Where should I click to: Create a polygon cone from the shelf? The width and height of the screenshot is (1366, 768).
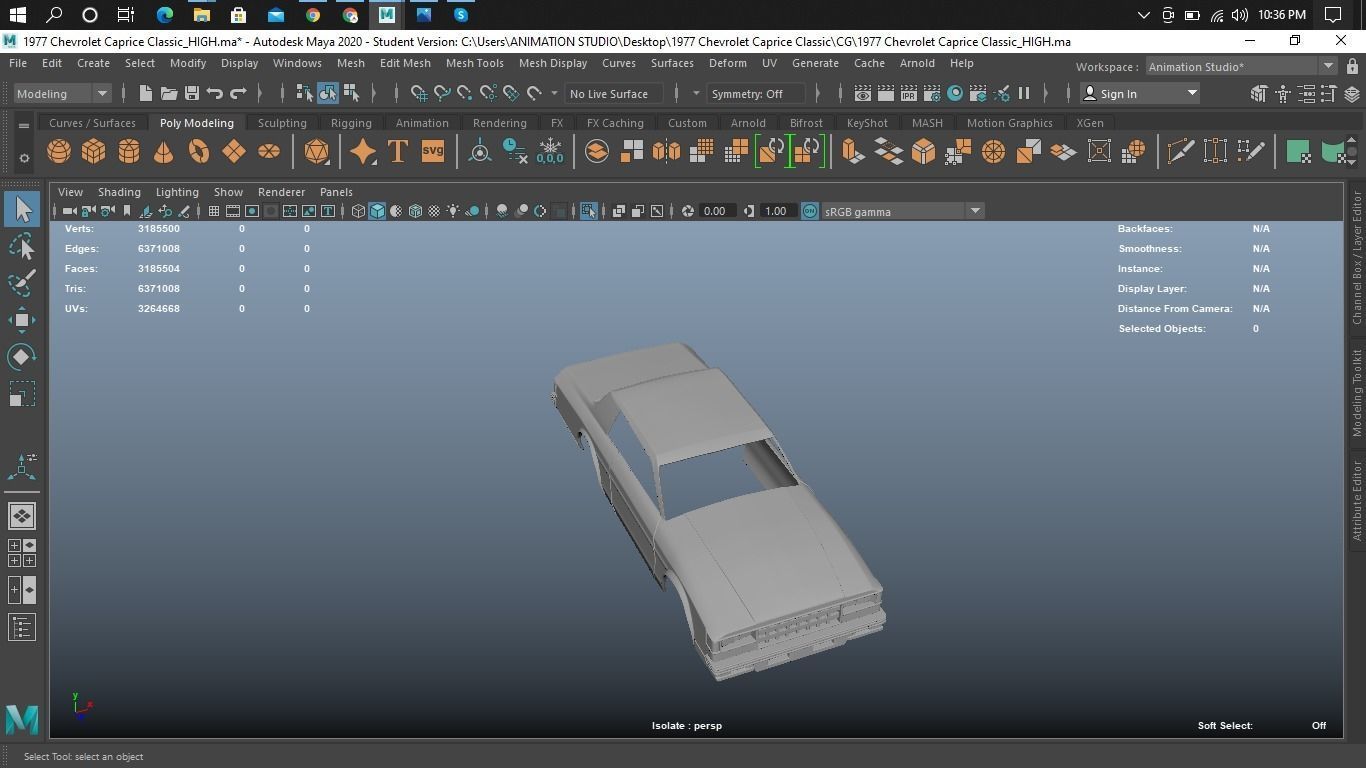(x=164, y=152)
